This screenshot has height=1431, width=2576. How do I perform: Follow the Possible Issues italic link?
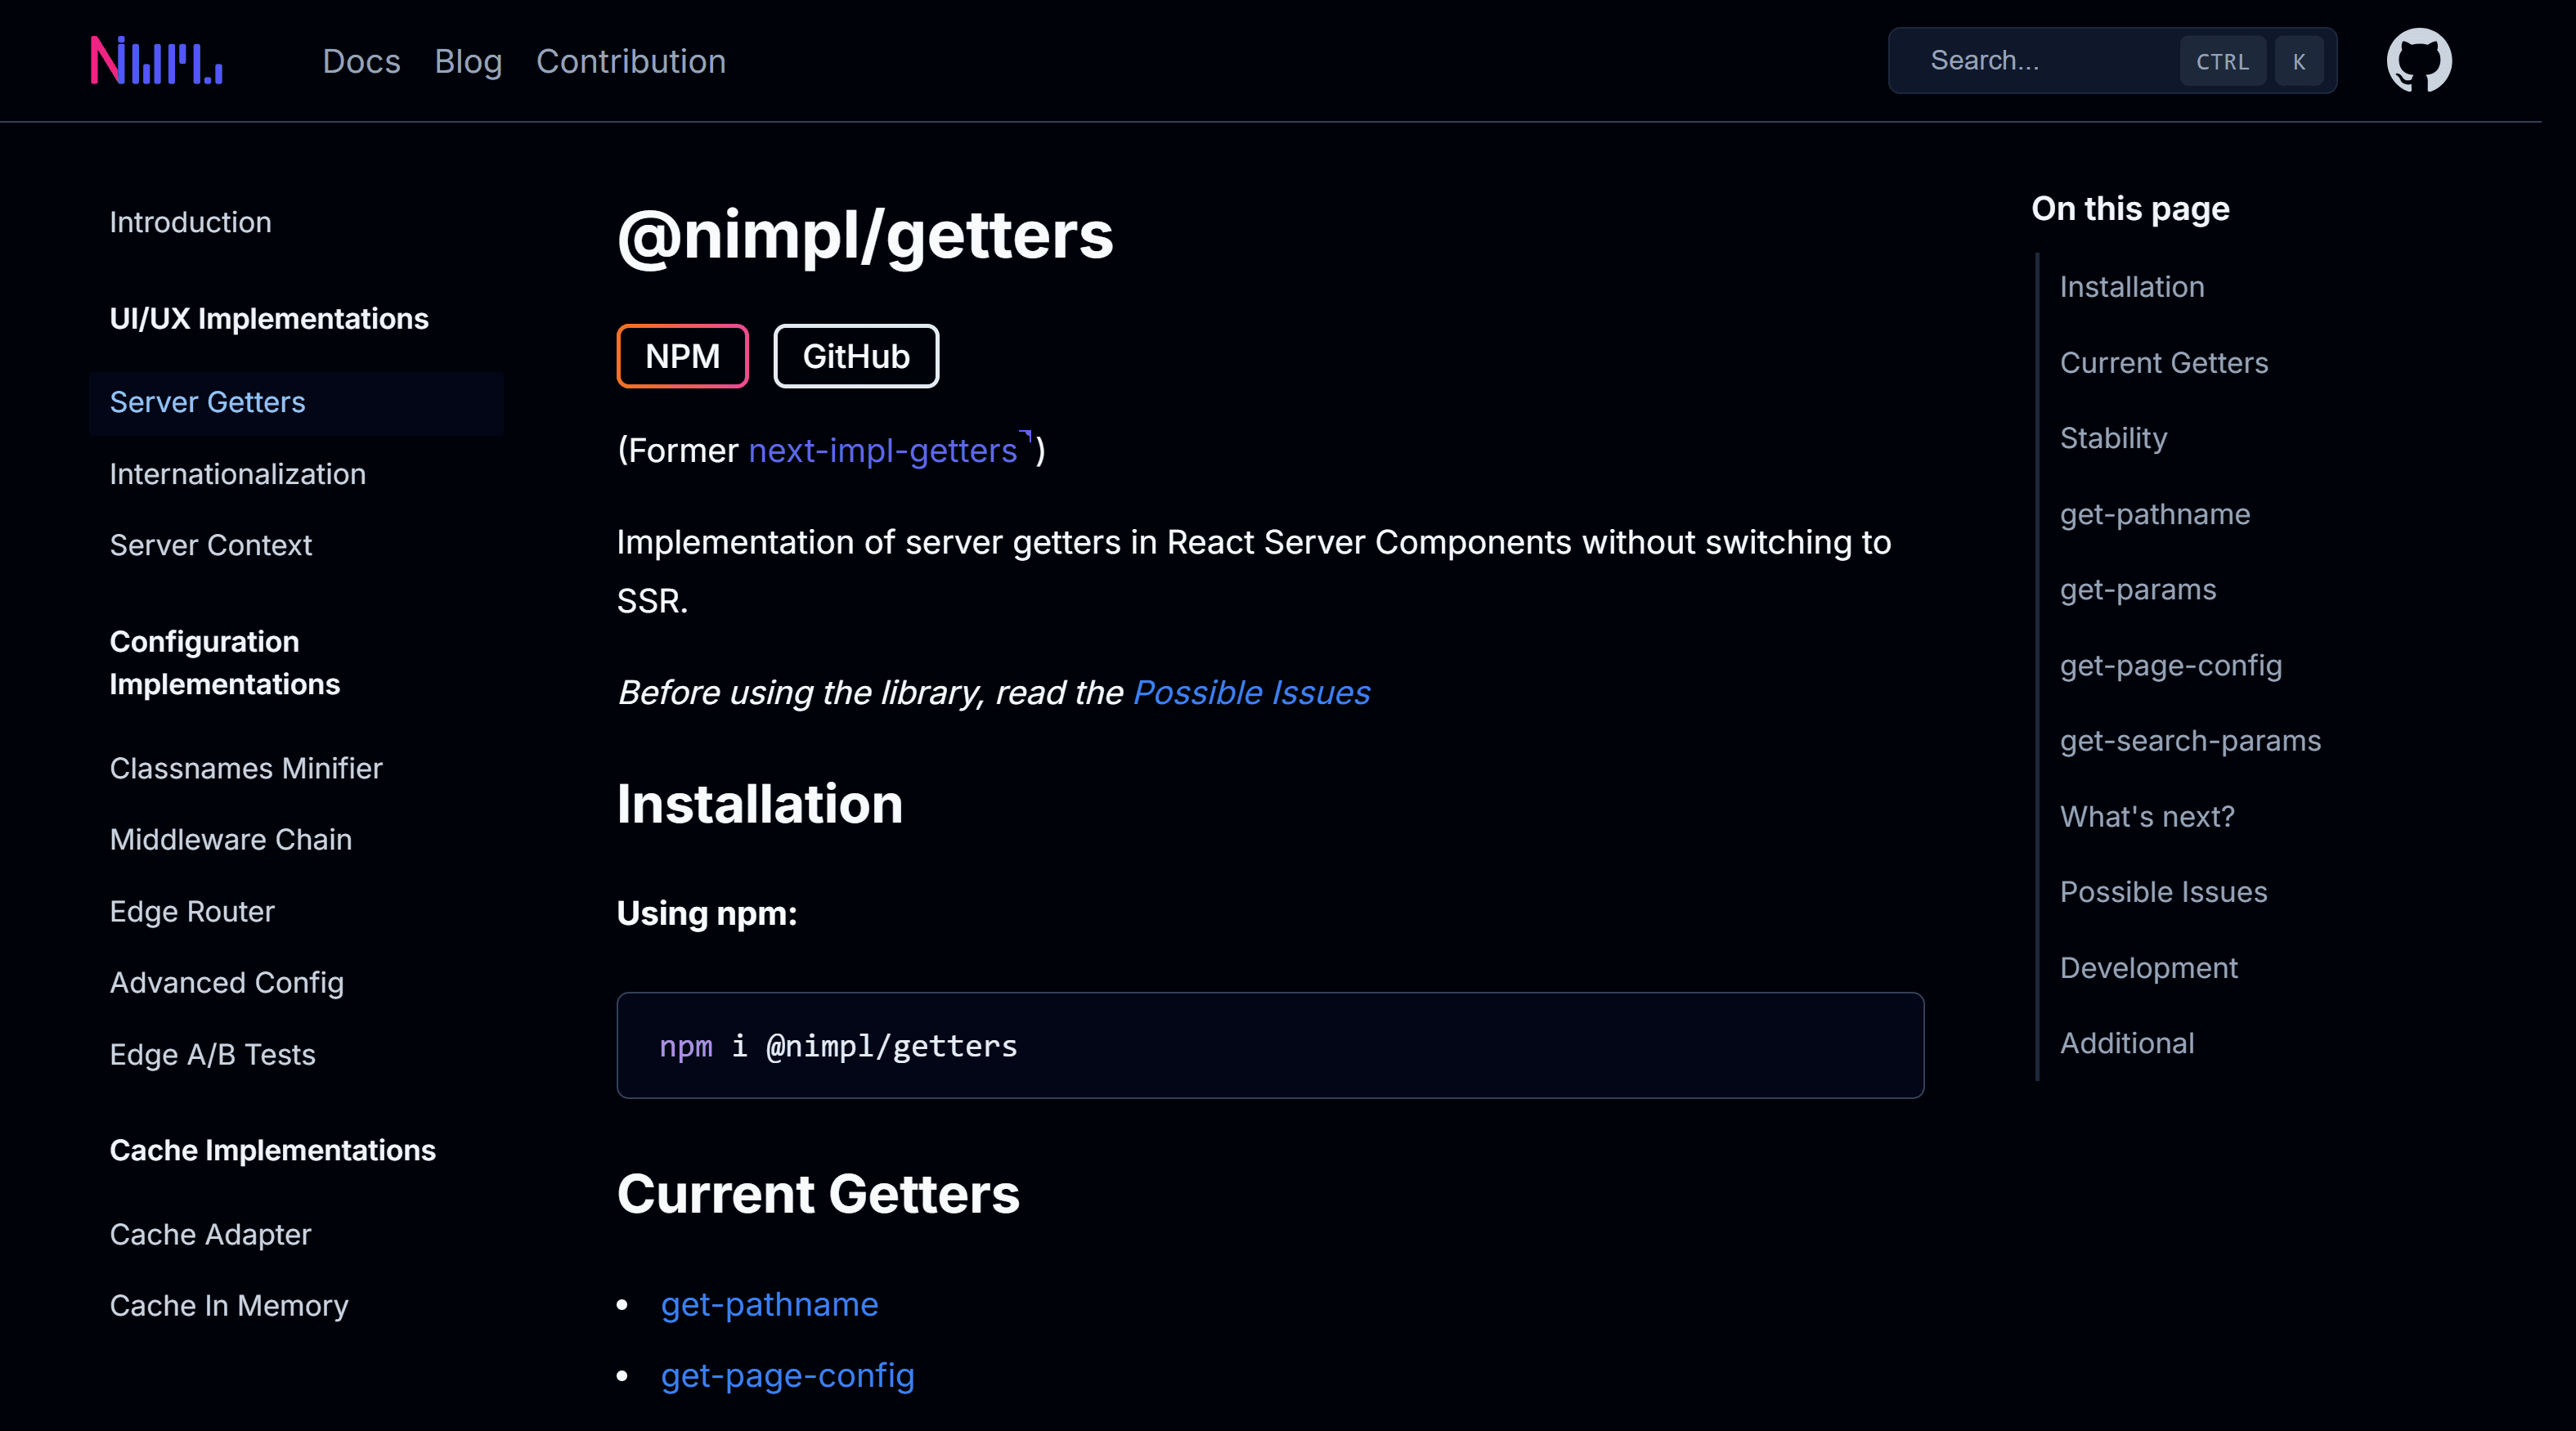point(1251,692)
